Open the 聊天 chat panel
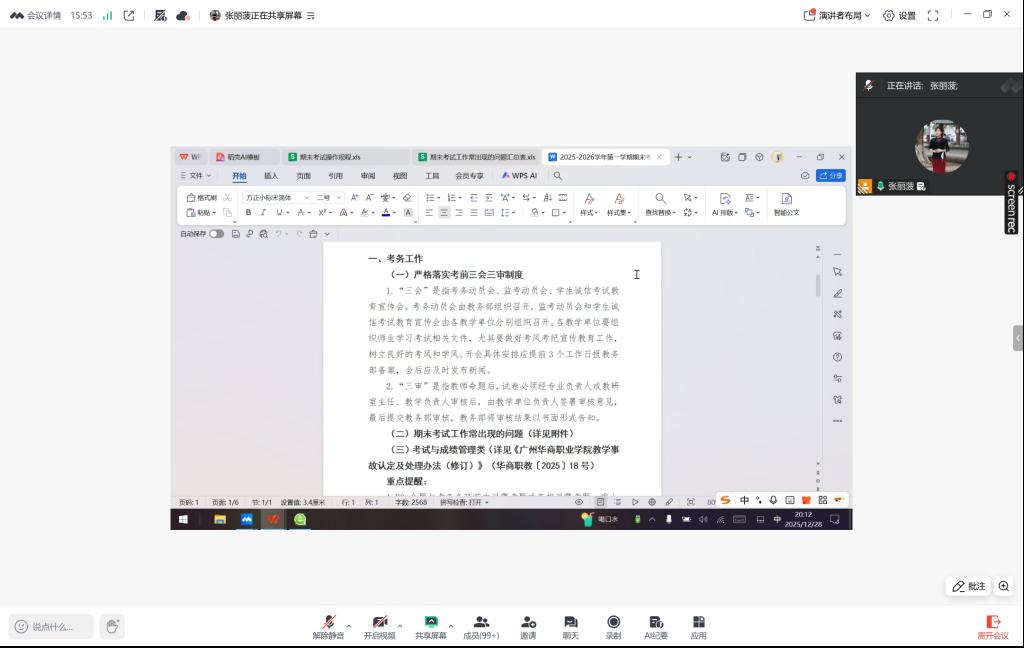 click(570, 624)
